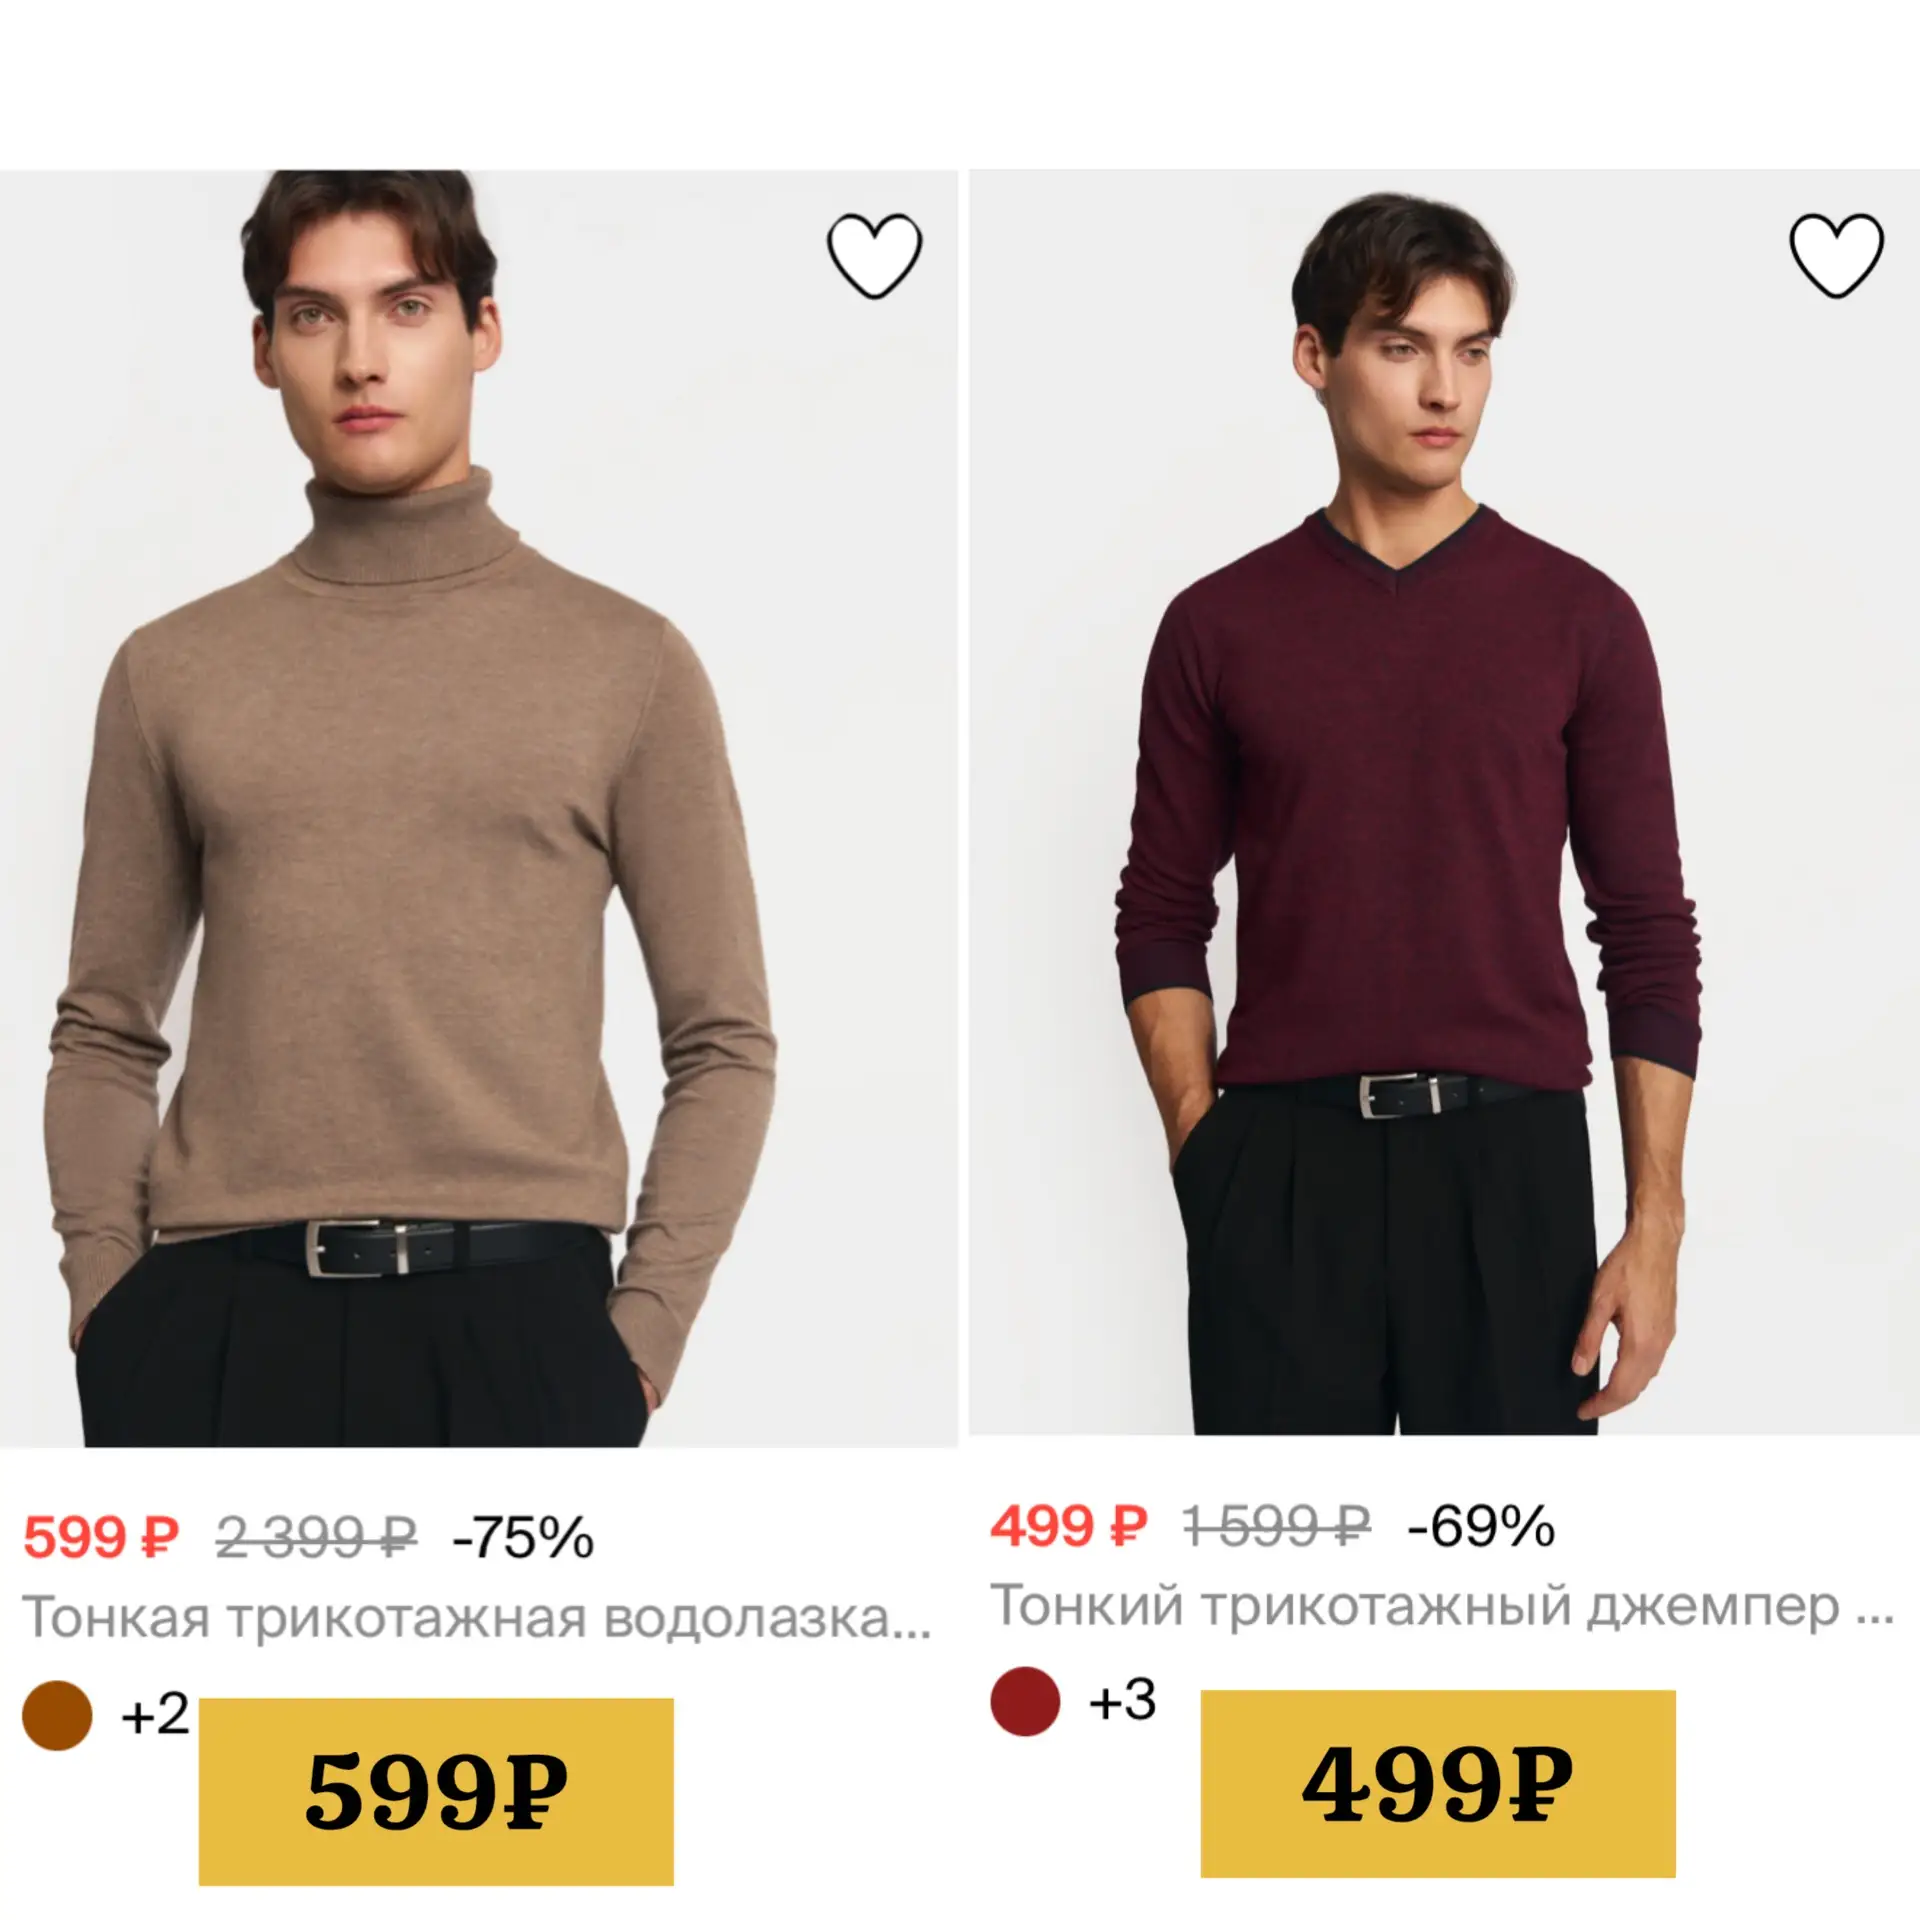
Task: Show +3 more jumper colors
Action: click(x=1122, y=1699)
